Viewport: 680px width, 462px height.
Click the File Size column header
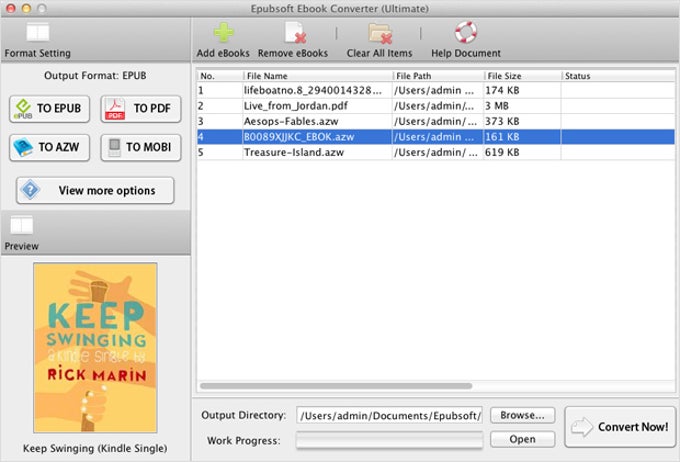[x=523, y=76]
